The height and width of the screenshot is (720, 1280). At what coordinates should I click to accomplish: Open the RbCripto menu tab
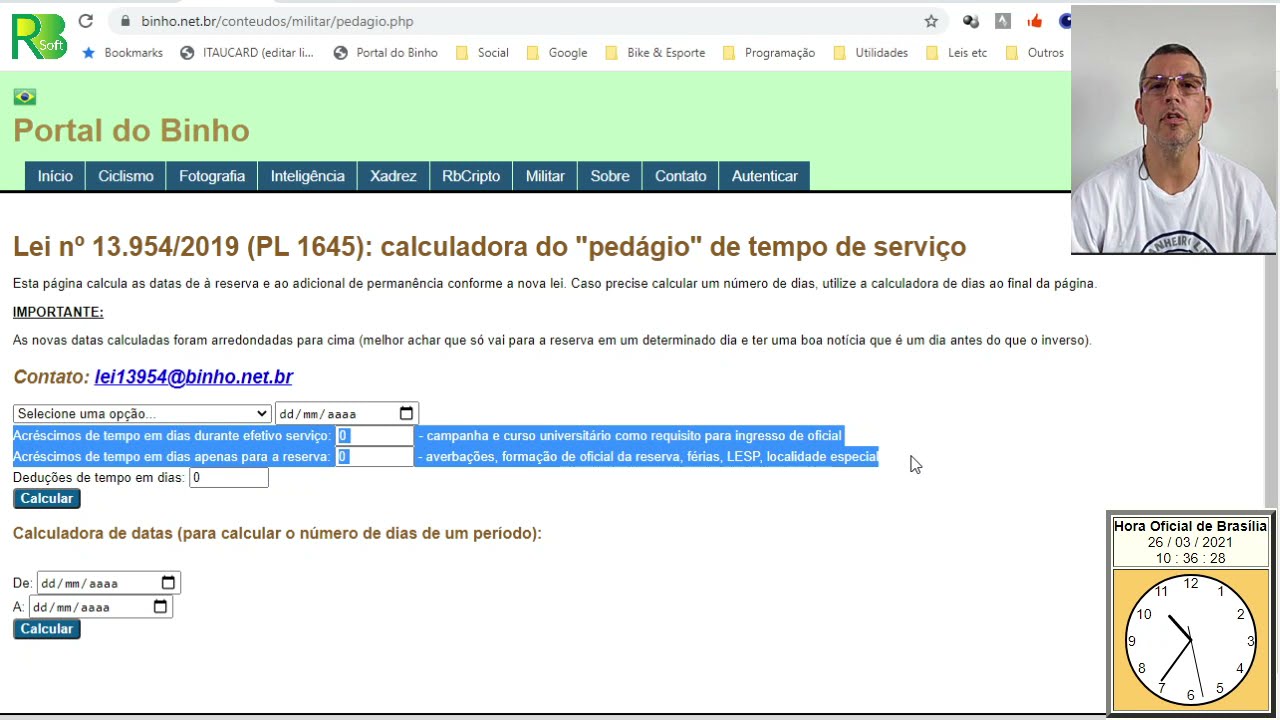click(471, 176)
